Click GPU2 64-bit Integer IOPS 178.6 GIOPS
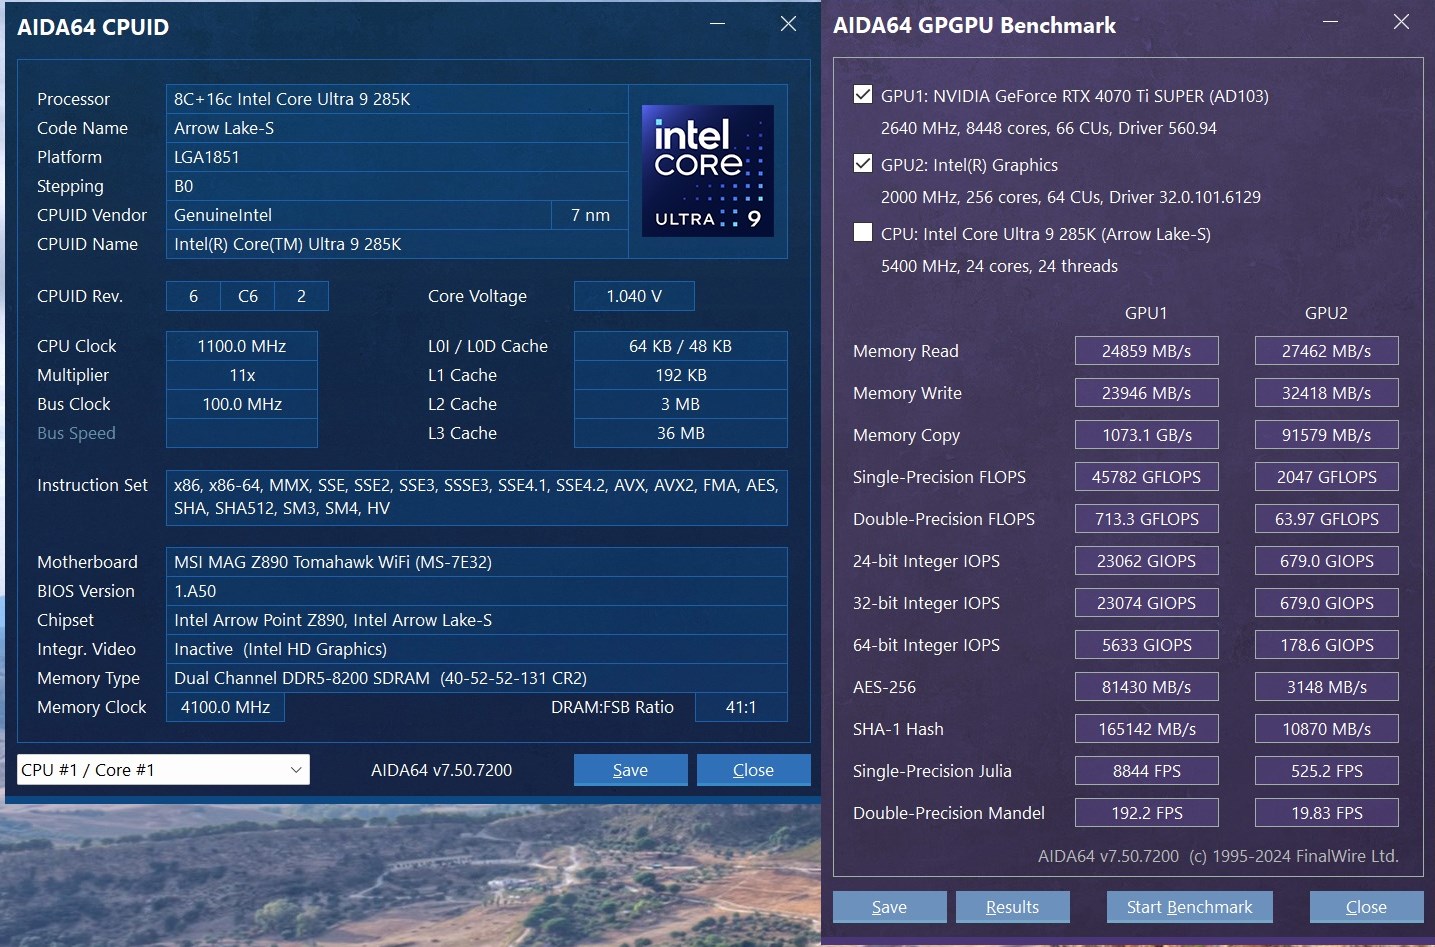 1327,645
